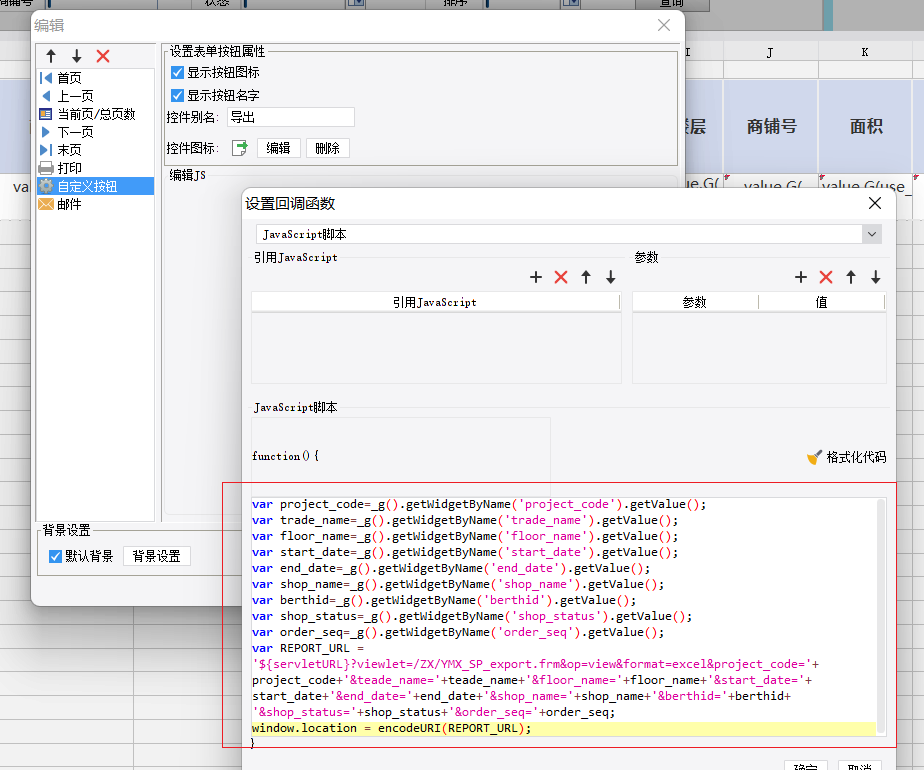Toggle the 显示按钮图标 checkbox
924x770 pixels.
[177, 73]
